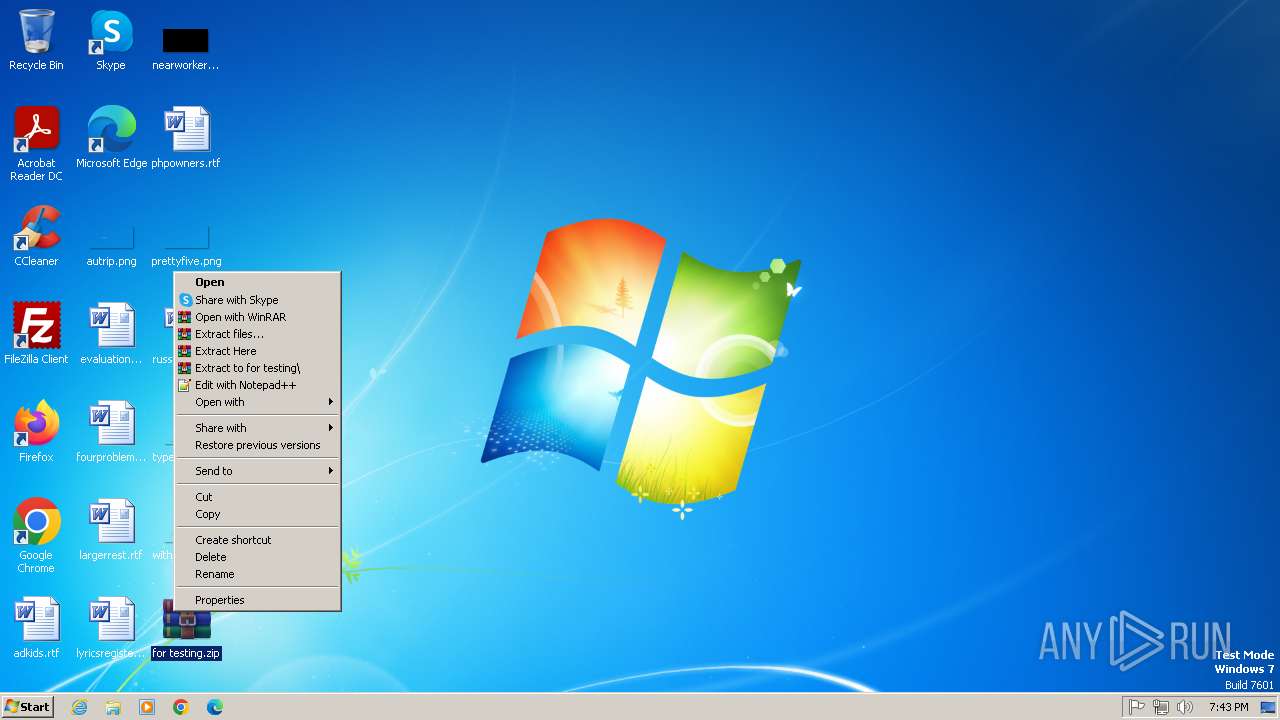Viewport: 1280px width, 720px height.
Task: Open Windows Explorer from taskbar
Action: 113,707
